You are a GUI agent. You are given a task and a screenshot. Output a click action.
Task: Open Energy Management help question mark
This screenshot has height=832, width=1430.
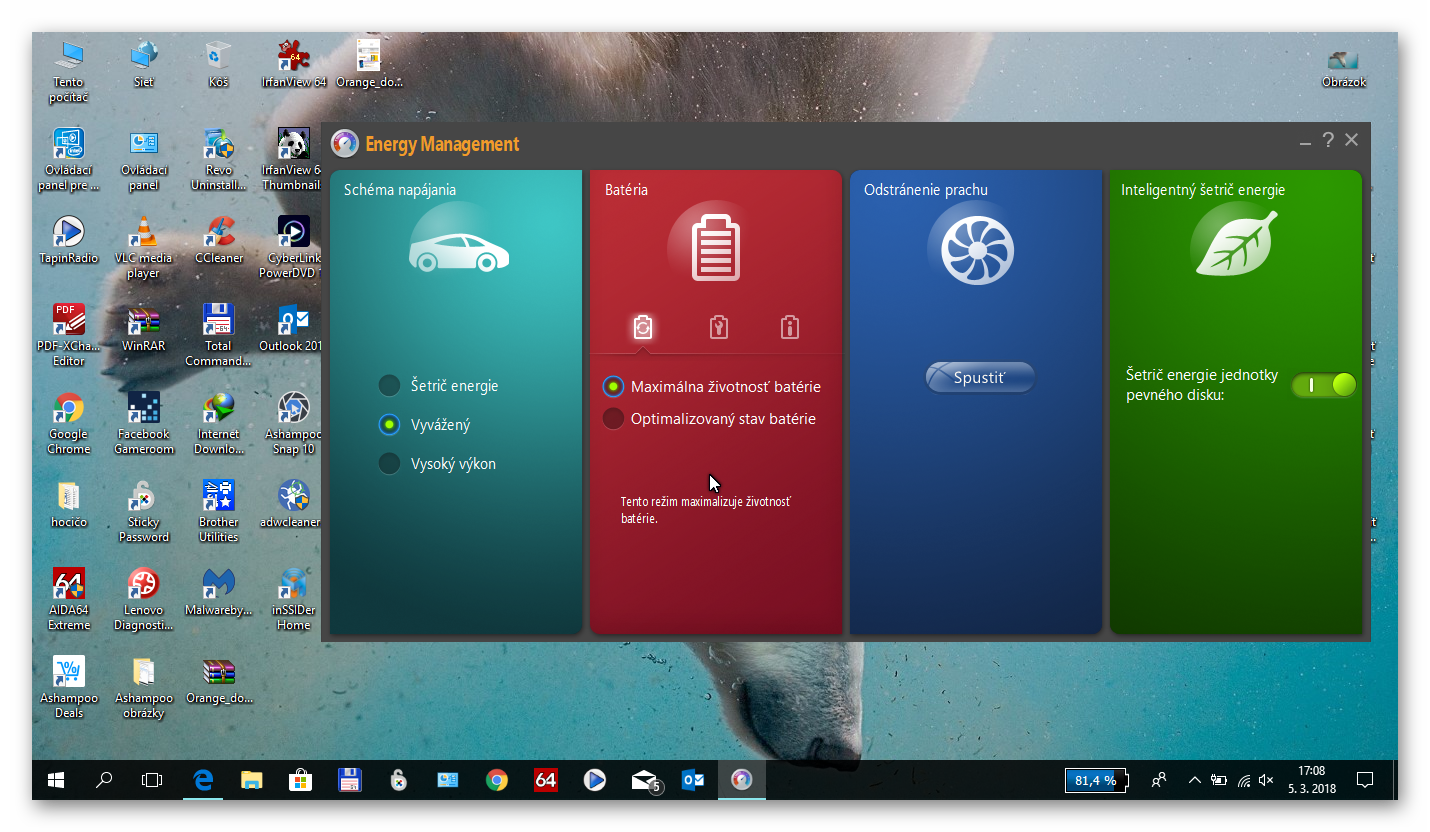pos(1328,140)
